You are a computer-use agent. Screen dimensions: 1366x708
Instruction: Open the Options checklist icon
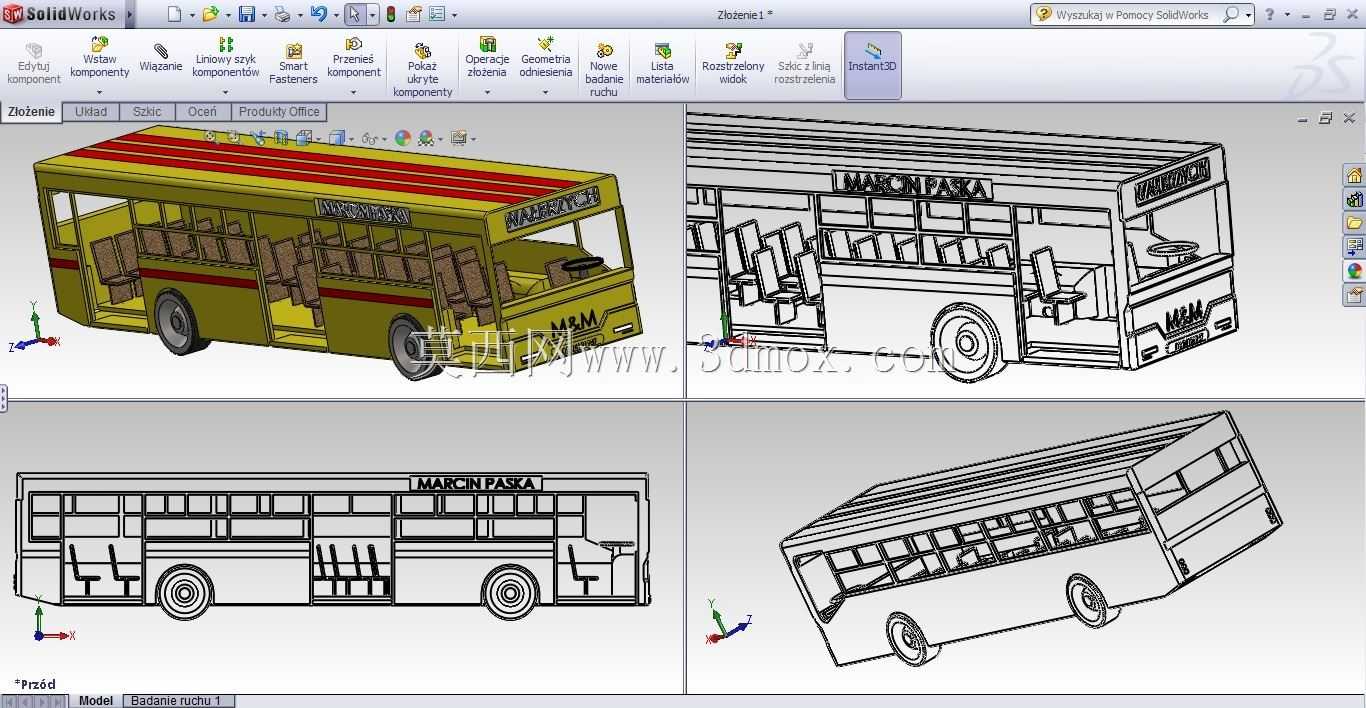(x=437, y=14)
